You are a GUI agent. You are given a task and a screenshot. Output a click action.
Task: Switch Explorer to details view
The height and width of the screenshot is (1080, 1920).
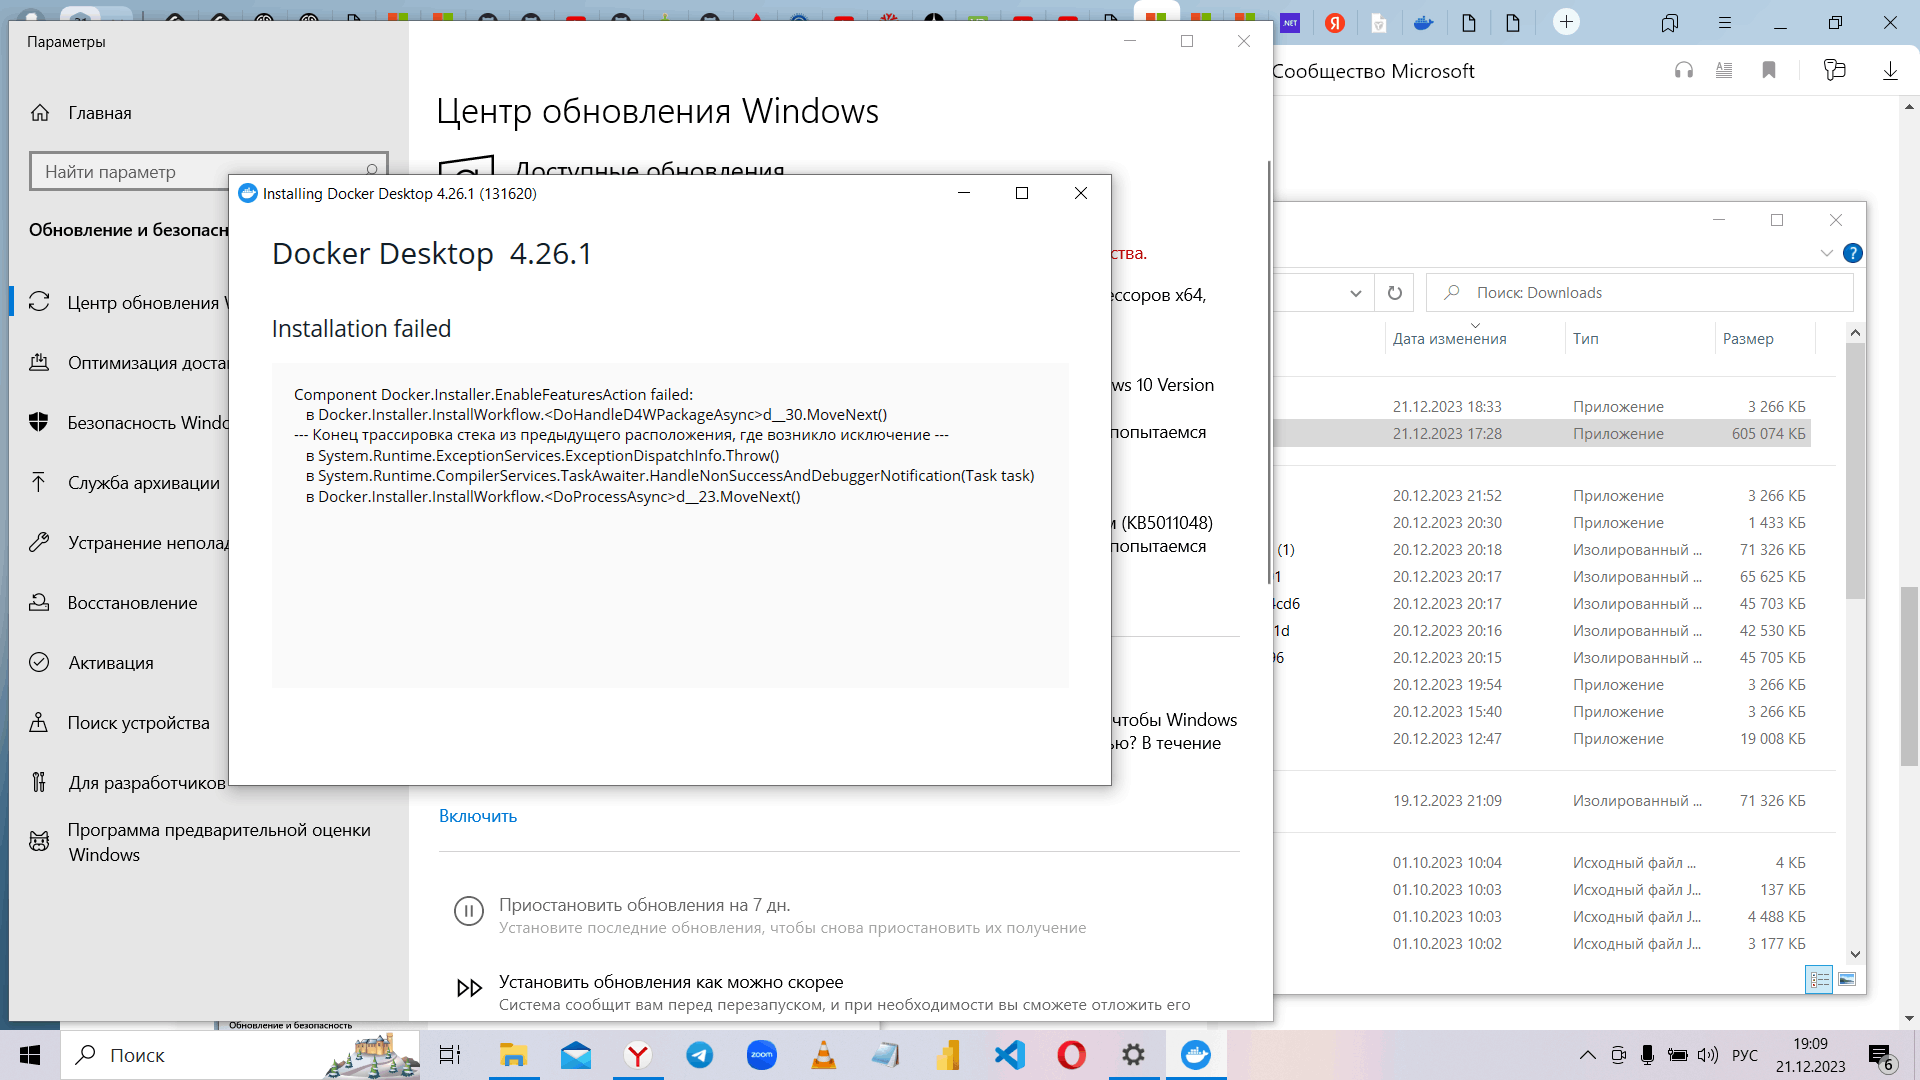coord(1819,980)
